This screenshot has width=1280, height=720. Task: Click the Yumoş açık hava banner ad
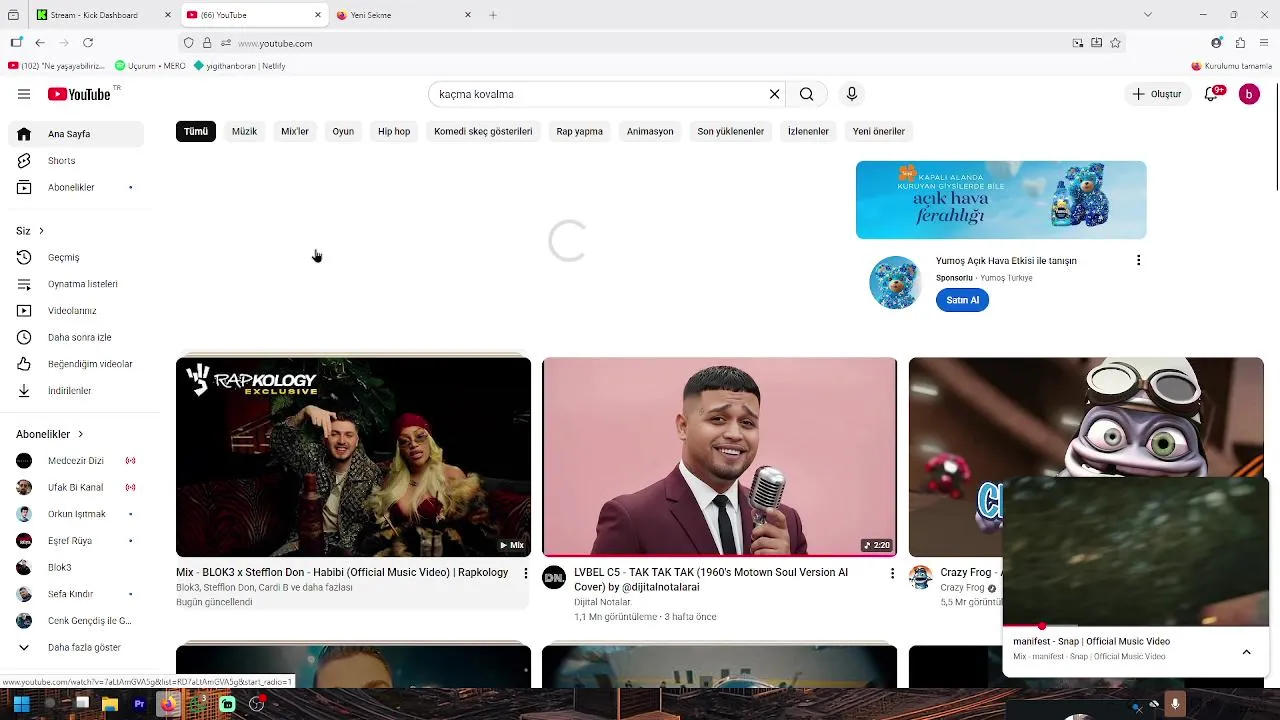(x=1001, y=200)
